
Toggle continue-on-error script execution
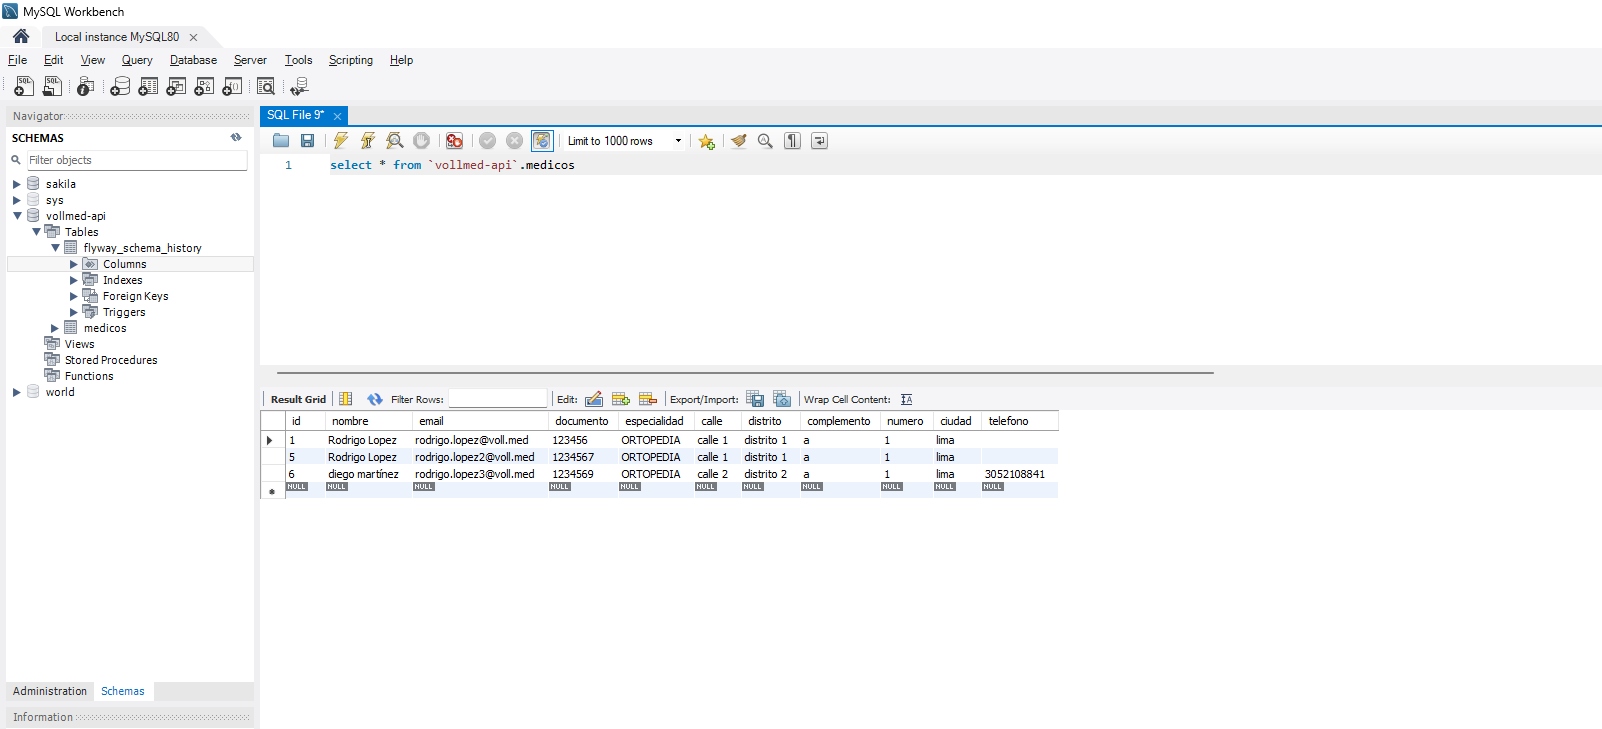454,141
